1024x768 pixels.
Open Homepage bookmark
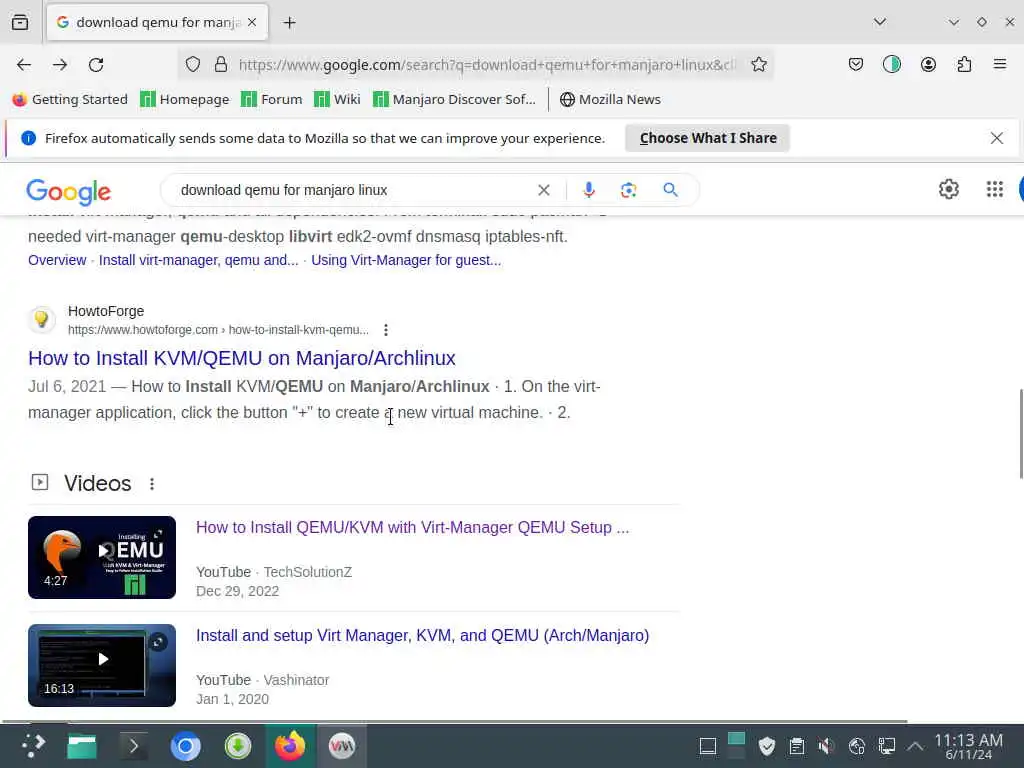185,99
